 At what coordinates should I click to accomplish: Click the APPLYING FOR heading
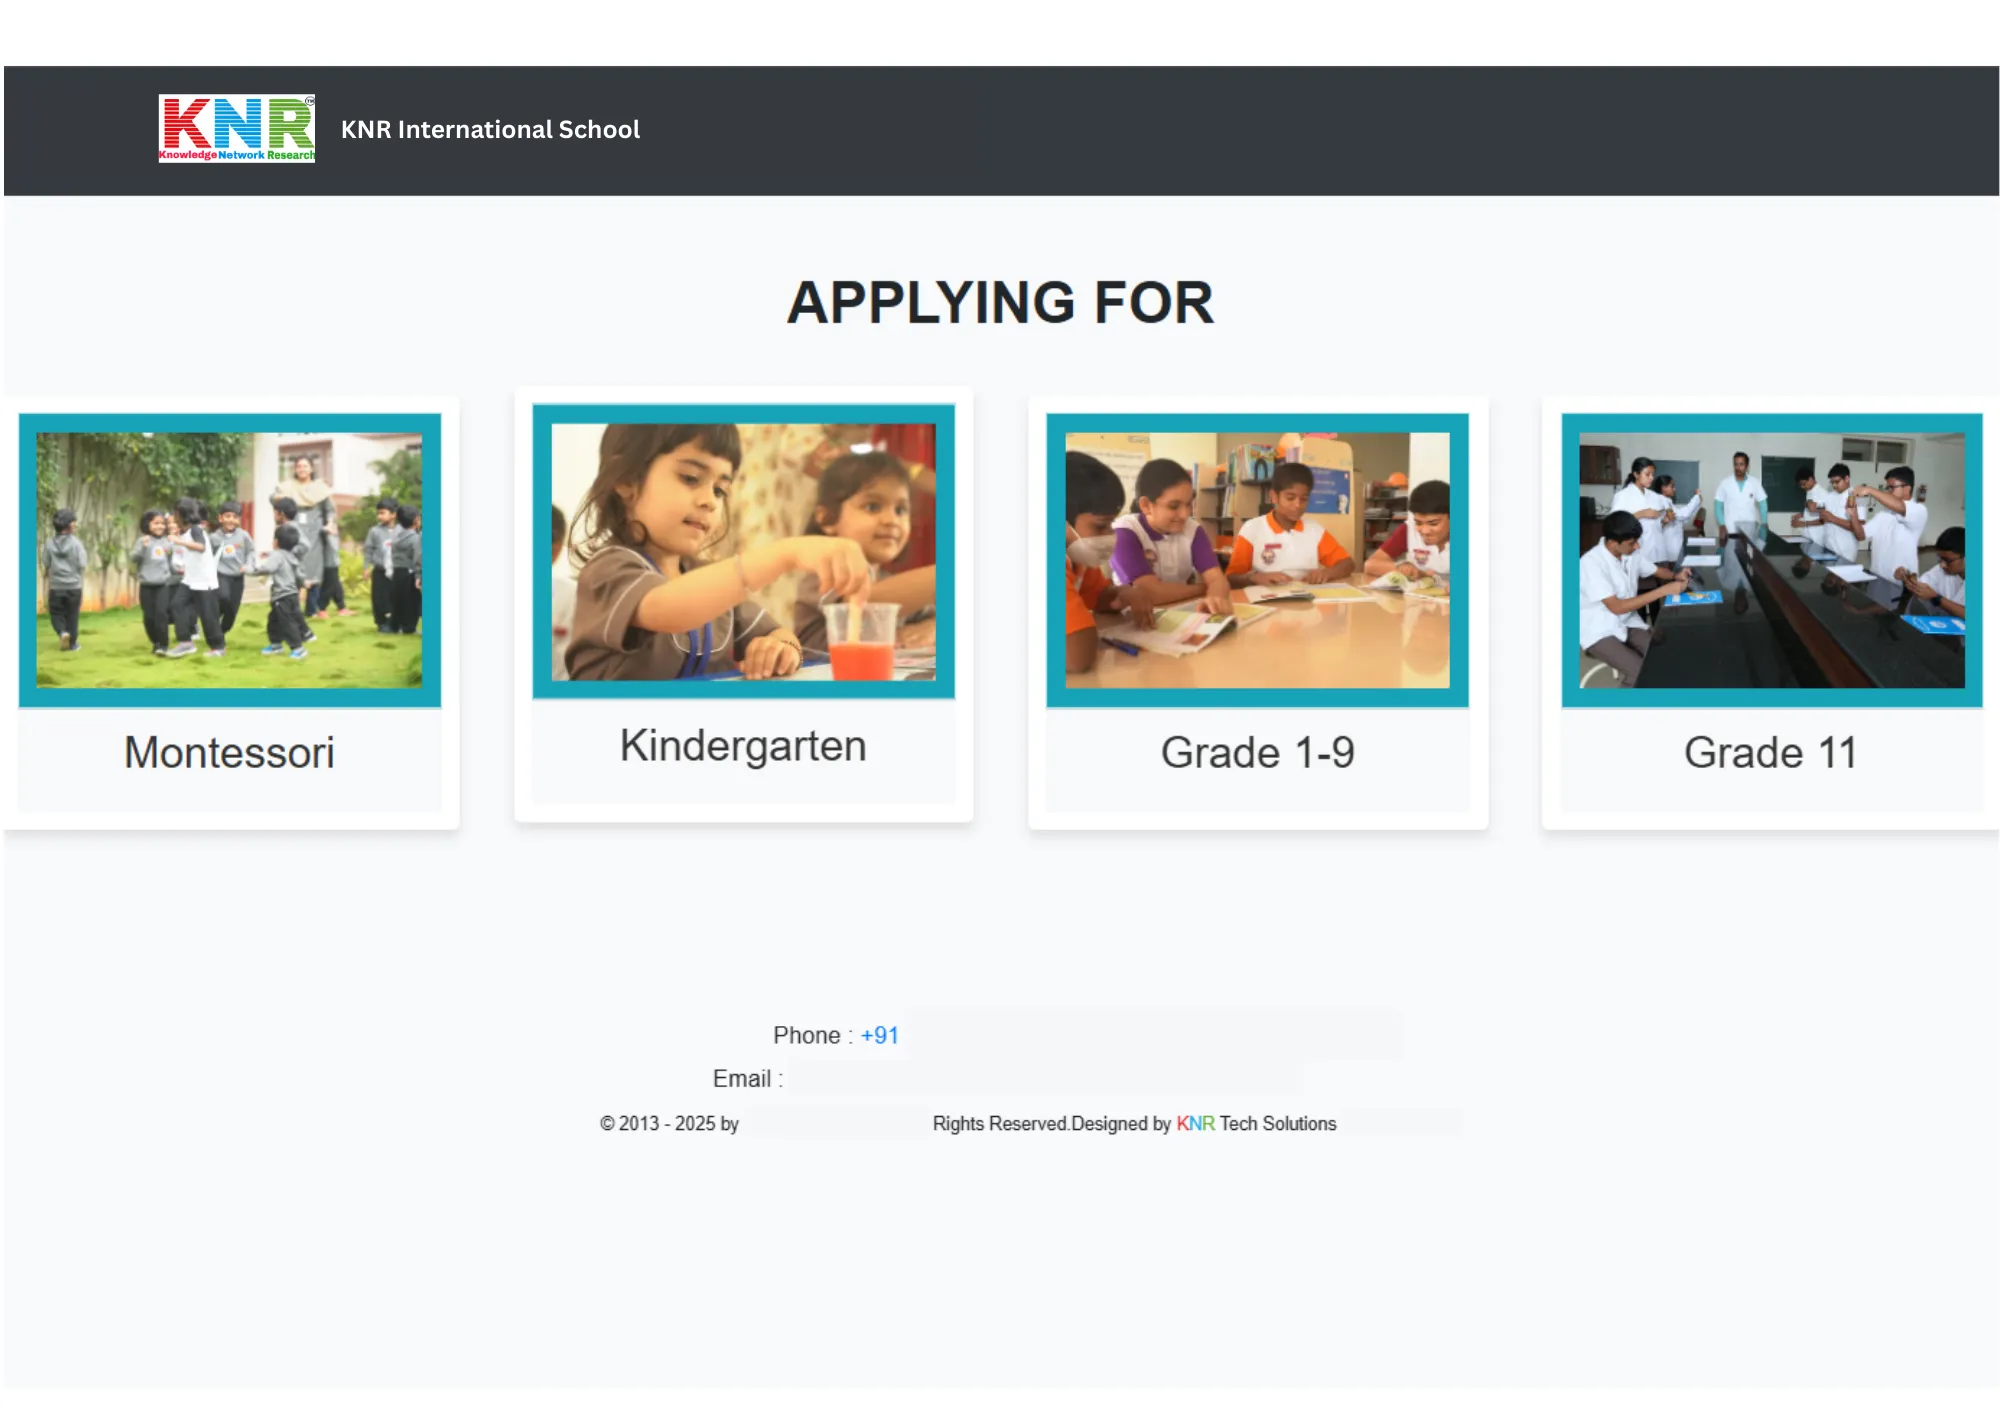(1000, 302)
